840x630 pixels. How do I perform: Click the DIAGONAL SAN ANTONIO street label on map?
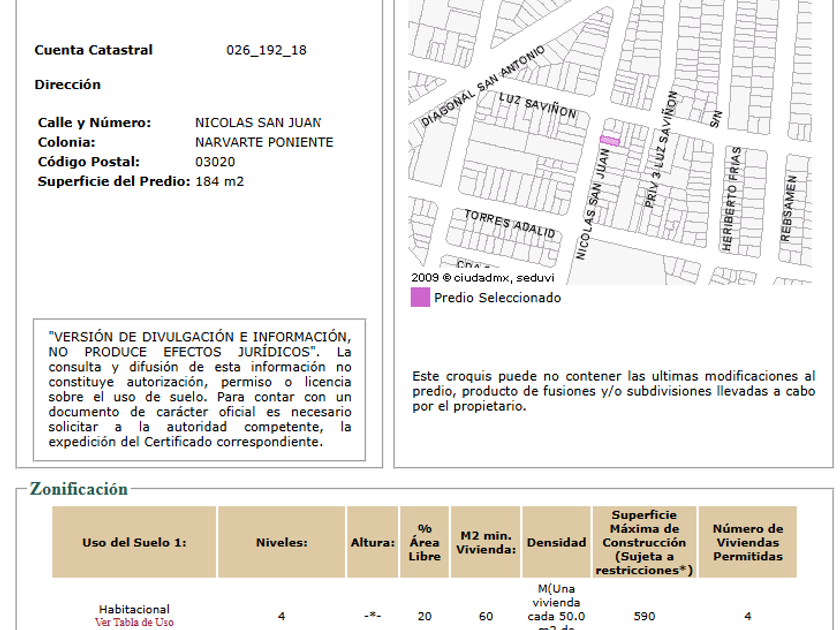483,86
